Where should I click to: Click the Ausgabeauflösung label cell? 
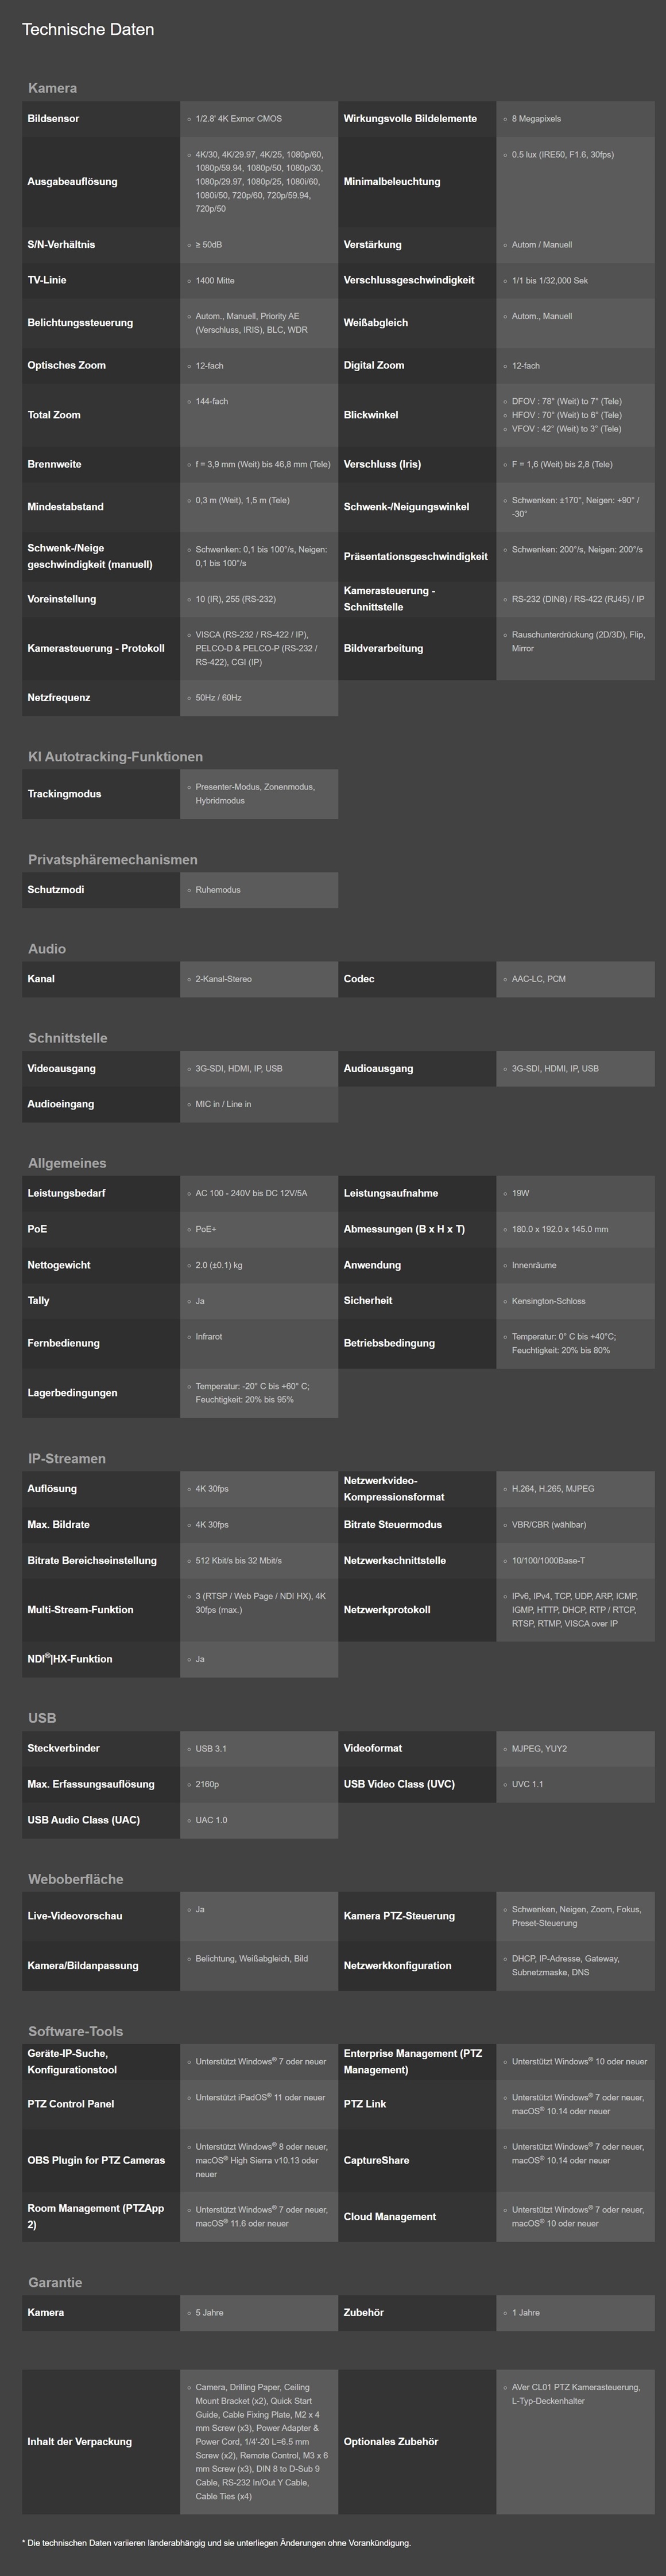(72, 182)
